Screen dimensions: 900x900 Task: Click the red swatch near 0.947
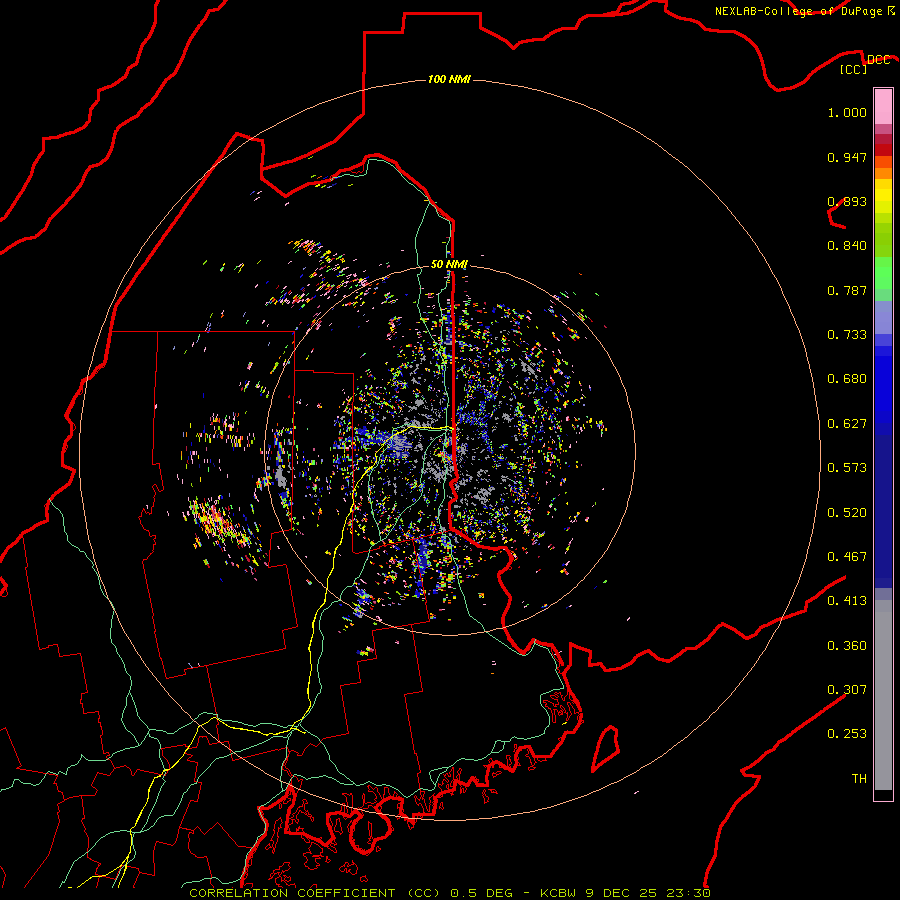coord(883,150)
